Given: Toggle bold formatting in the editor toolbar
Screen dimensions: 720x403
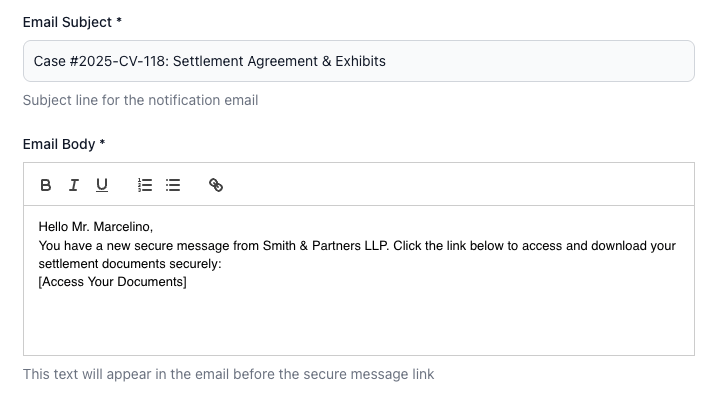Looking at the screenshot, I should pyautogui.click(x=45, y=185).
